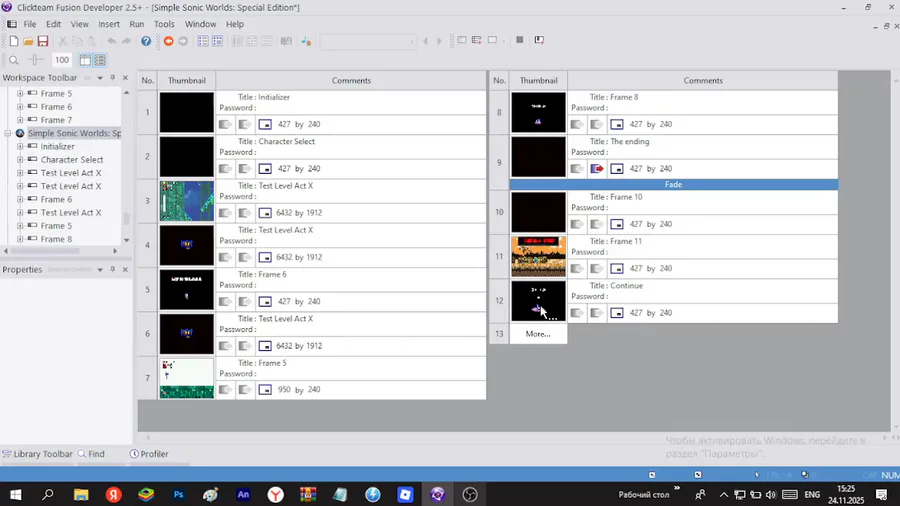The image size is (900, 506).
Task: Open Windows Start menu
Action: pyautogui.click(x=15, y=494)
